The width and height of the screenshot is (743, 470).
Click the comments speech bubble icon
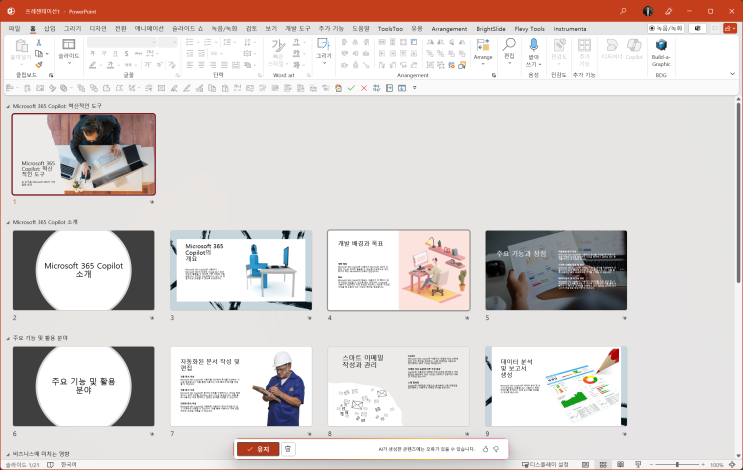coord(715,28)
